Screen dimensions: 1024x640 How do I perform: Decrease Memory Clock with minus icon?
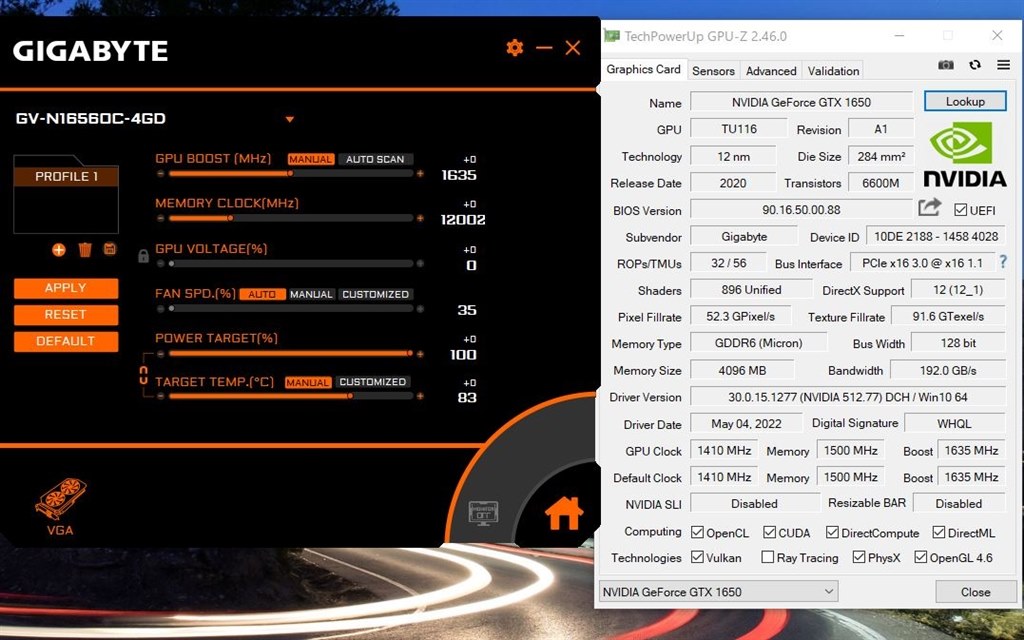pos(161,218)
